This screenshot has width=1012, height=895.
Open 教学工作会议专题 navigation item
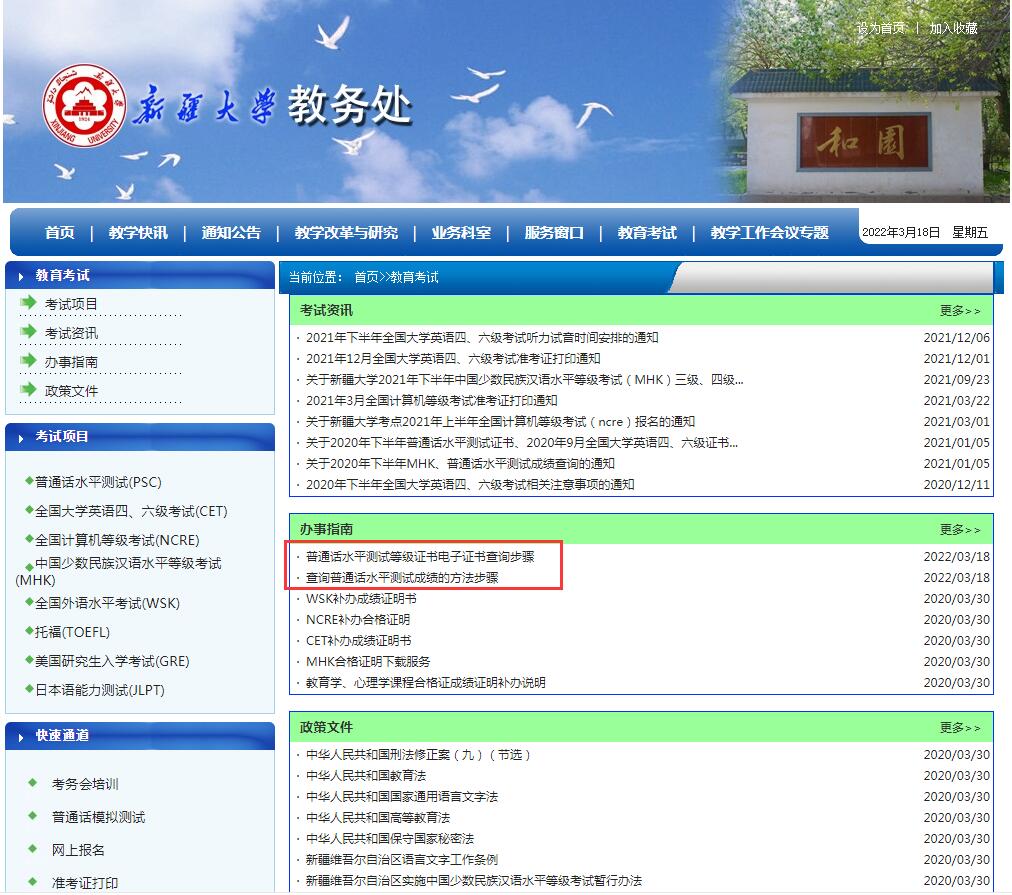769,233
